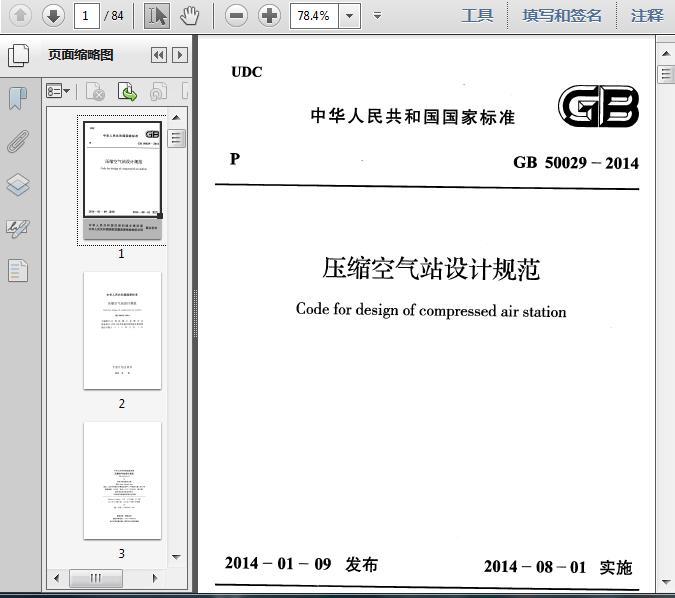
Task: Select page 3 thumbnail
Action: 122,480
